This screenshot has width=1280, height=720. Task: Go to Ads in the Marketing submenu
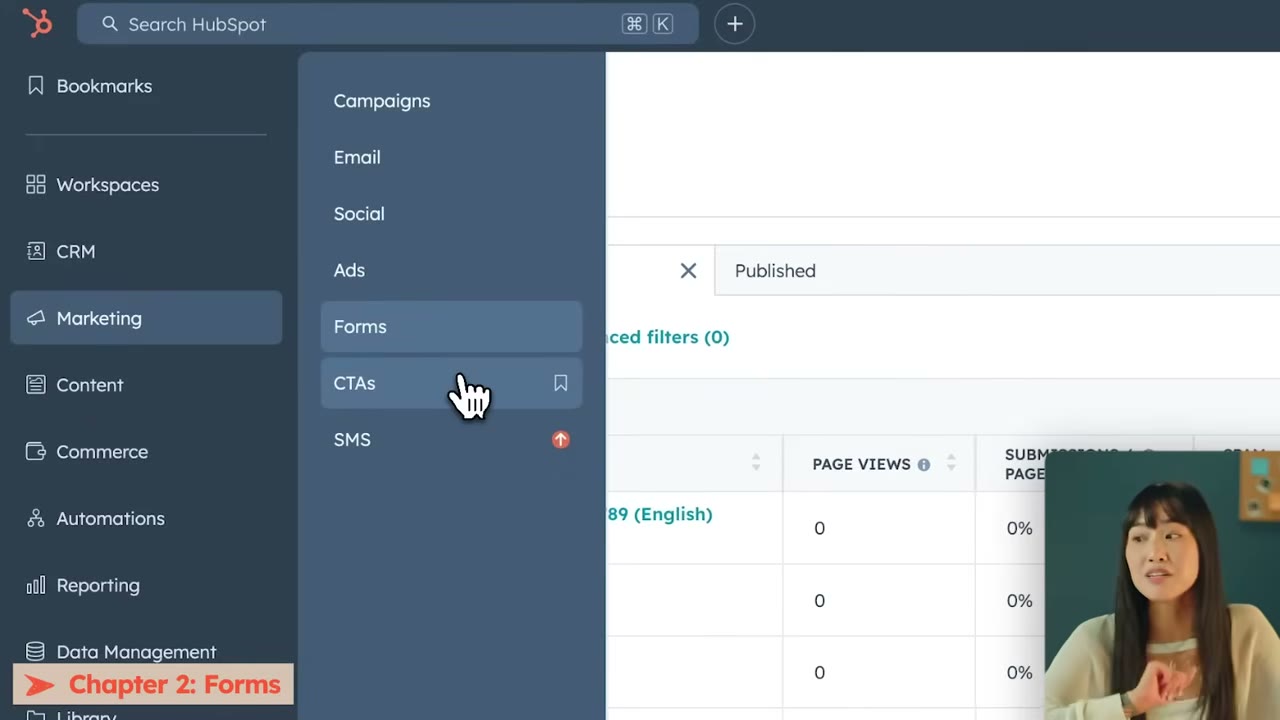click(x=451, y=270)
